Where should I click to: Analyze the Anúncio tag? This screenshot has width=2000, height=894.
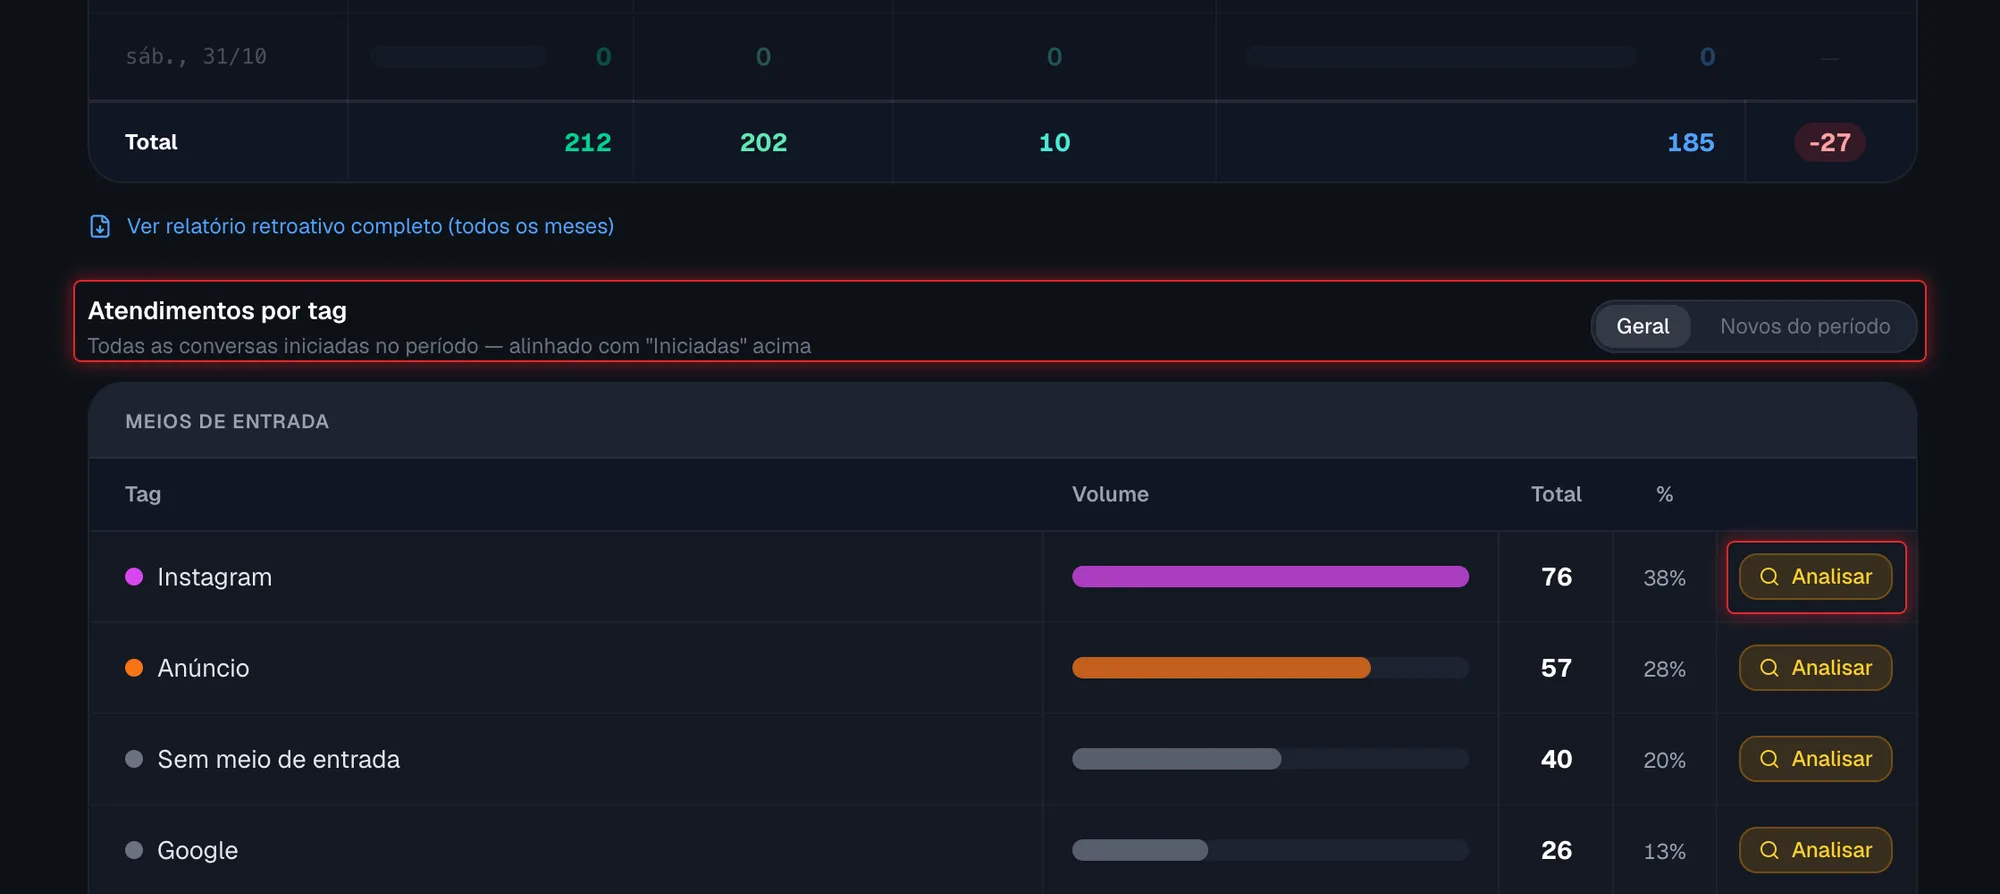1815,668
